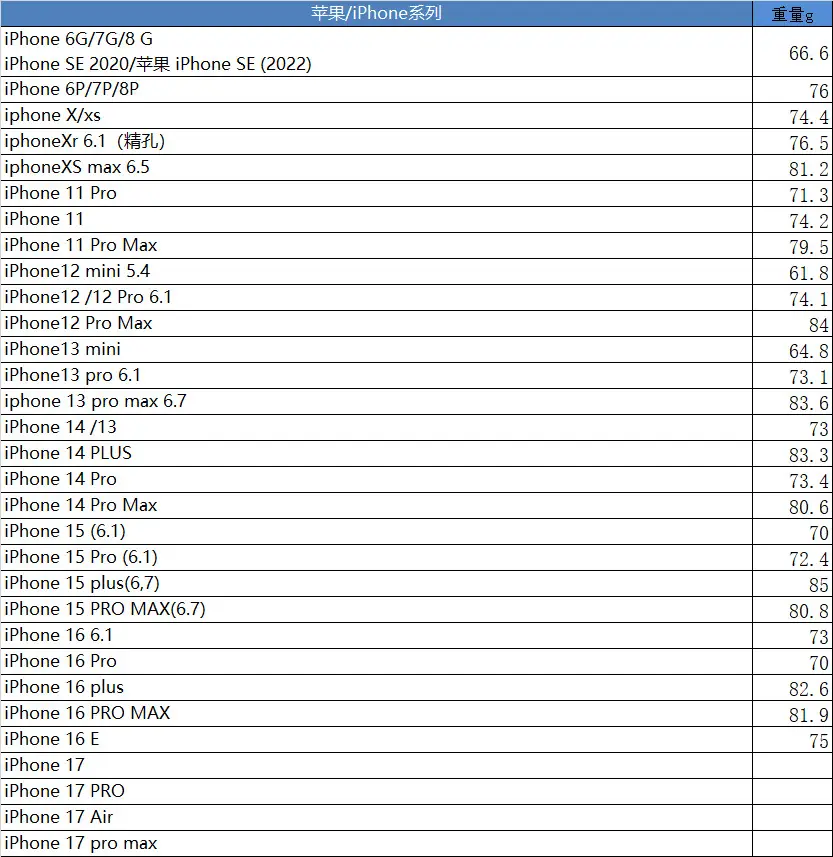
Task: Select the iPhone 15 (6.1) cell
Action: pos(376,531)
